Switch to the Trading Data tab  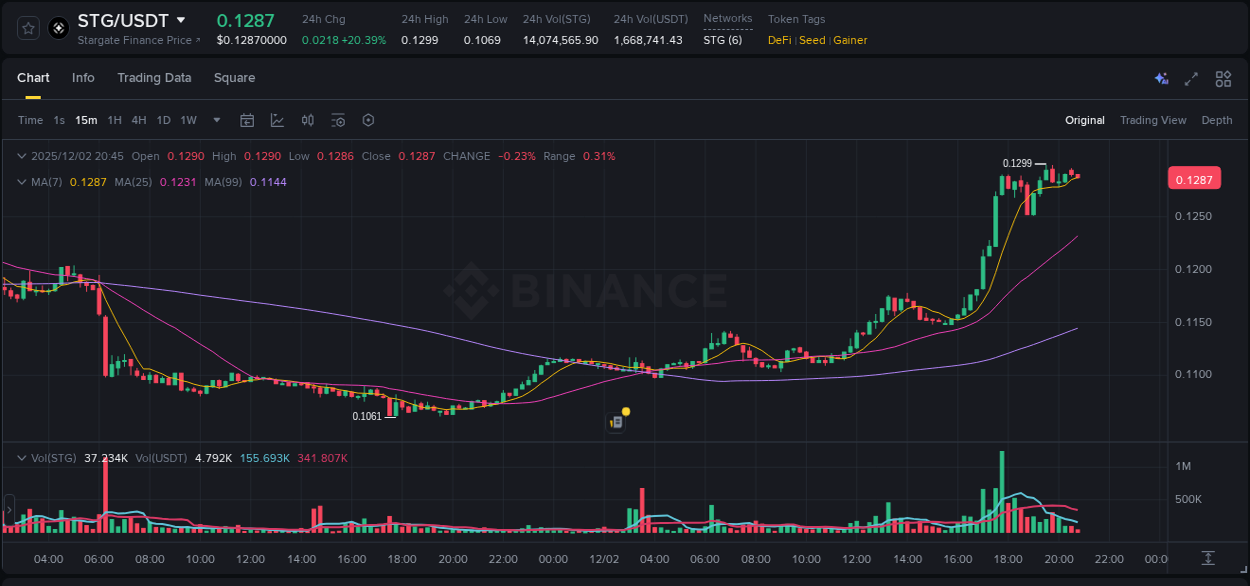pos(154,77)
